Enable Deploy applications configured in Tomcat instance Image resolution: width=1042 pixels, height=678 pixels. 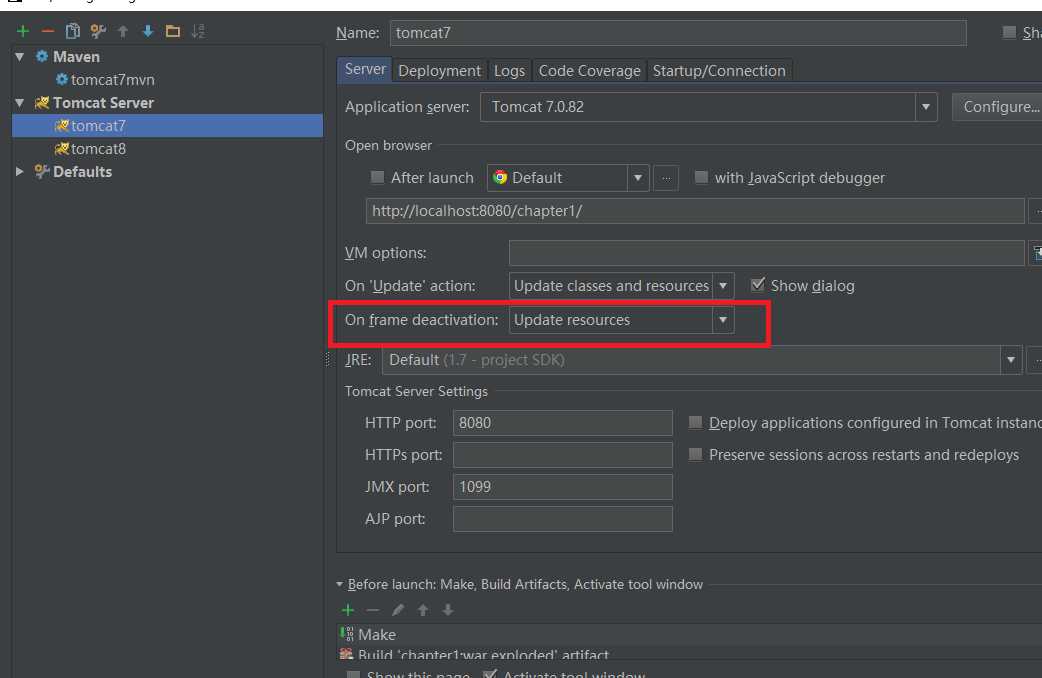[695, 422]
